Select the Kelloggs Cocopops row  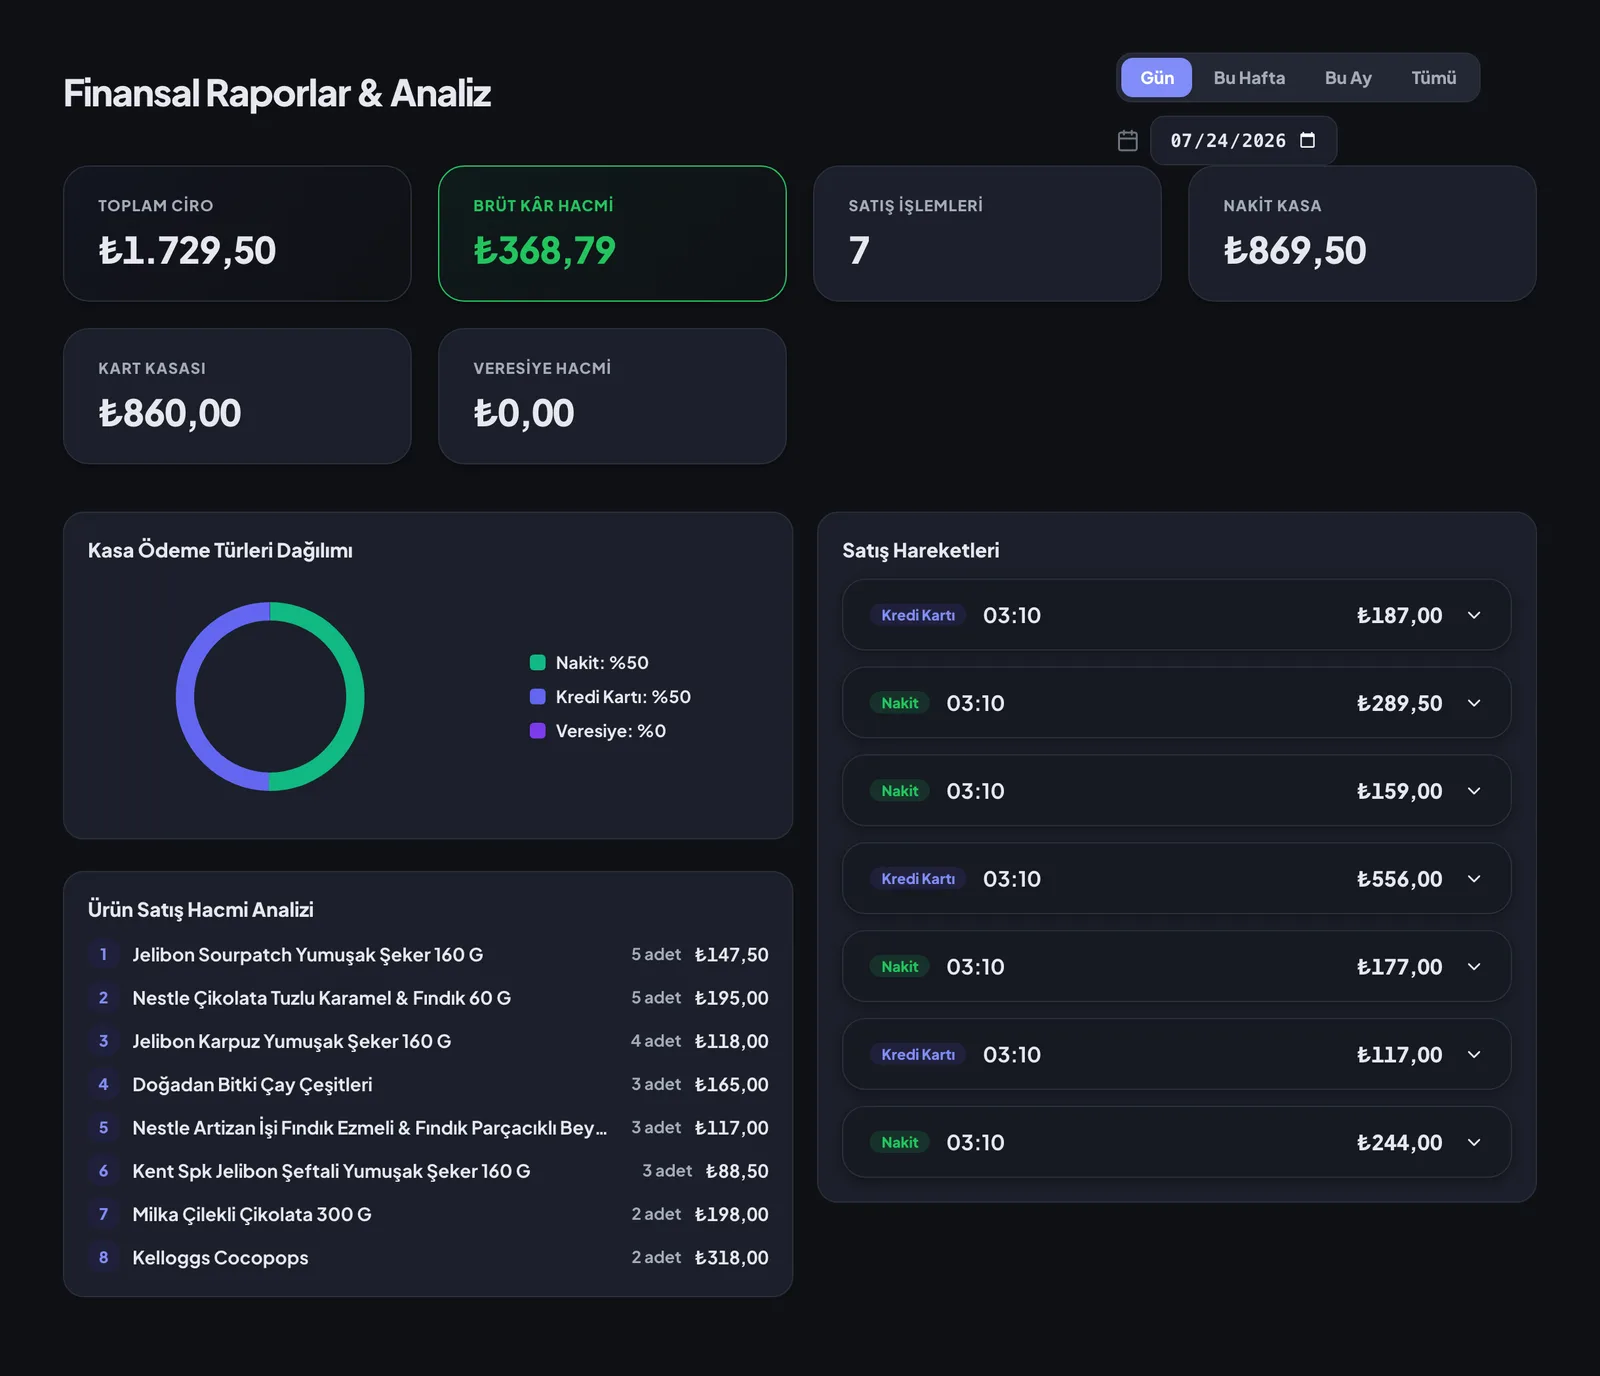[x=428, y=1257]
